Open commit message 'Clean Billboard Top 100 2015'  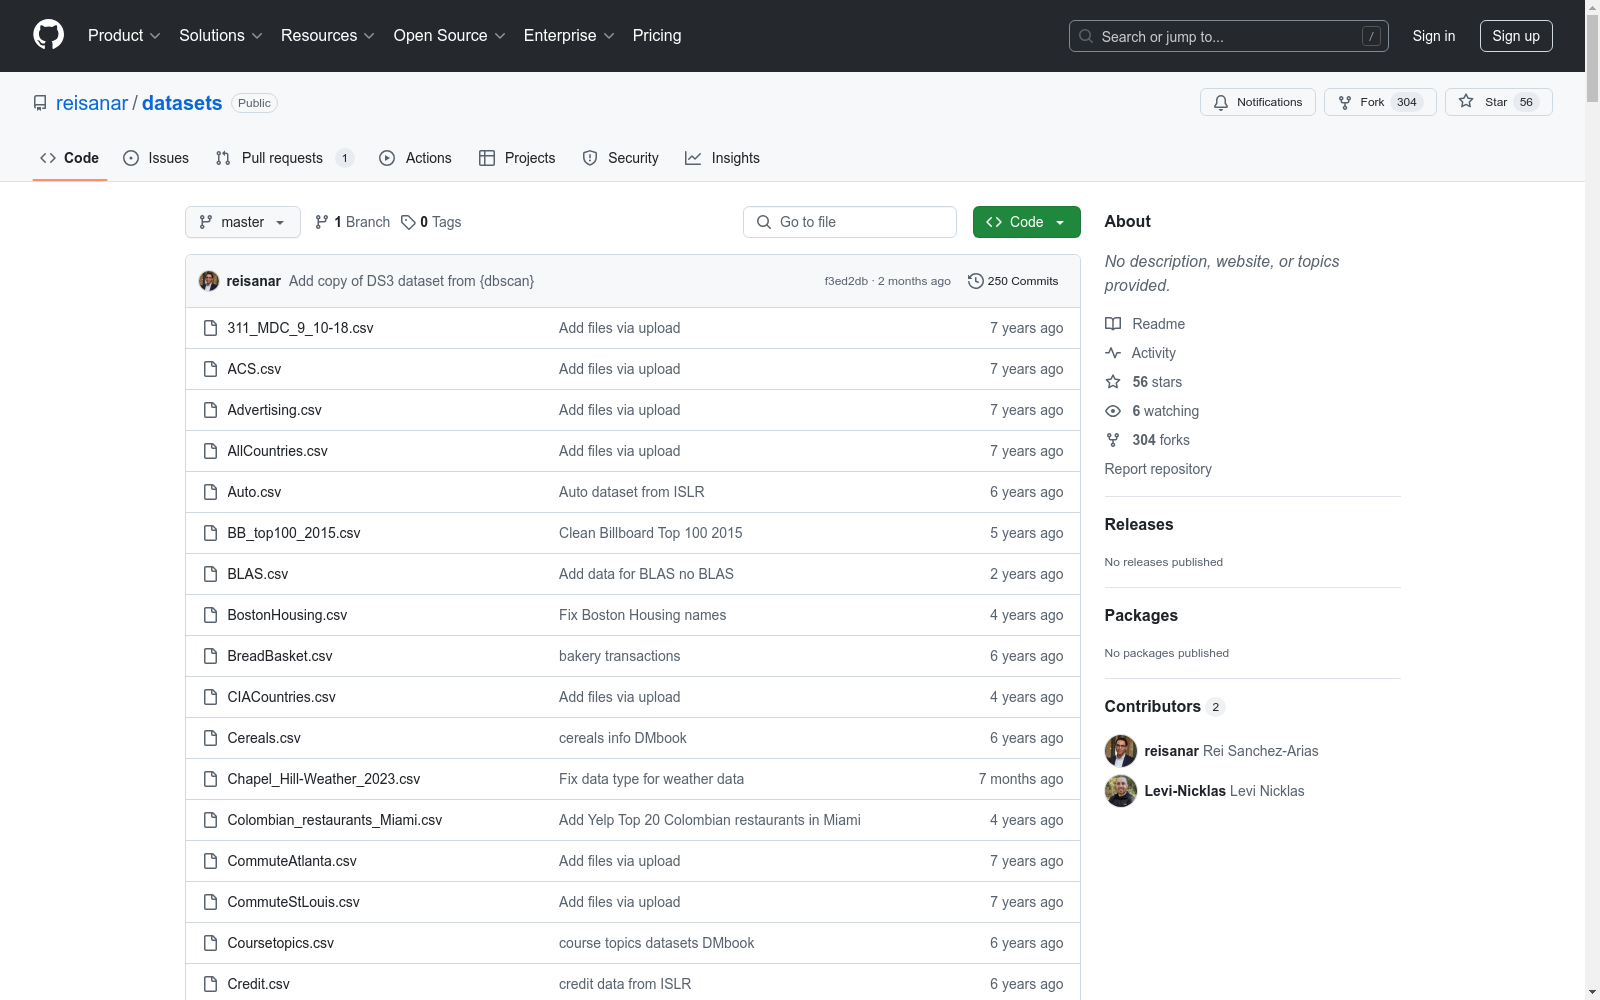(651, 533)
